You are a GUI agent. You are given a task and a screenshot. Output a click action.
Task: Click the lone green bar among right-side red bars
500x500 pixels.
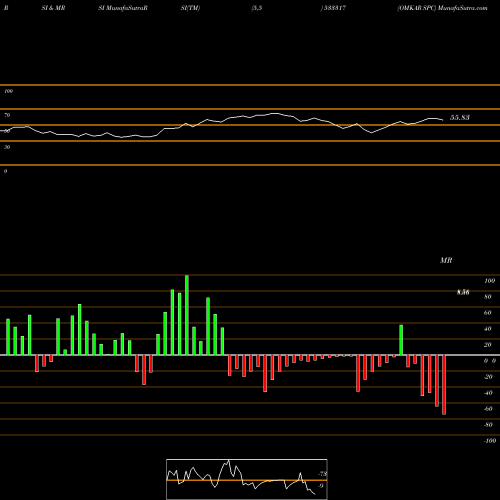401,340
